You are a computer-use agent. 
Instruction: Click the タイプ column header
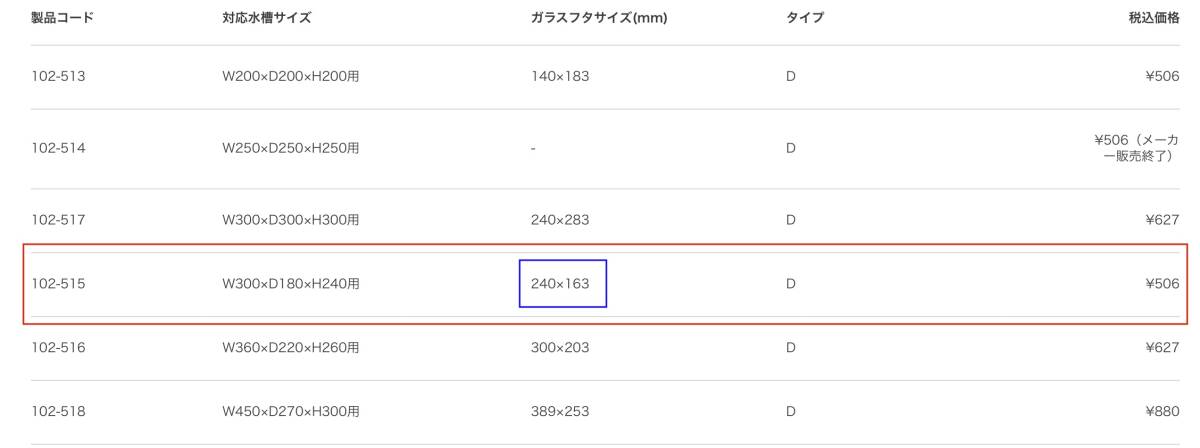[x=805, y=18]
